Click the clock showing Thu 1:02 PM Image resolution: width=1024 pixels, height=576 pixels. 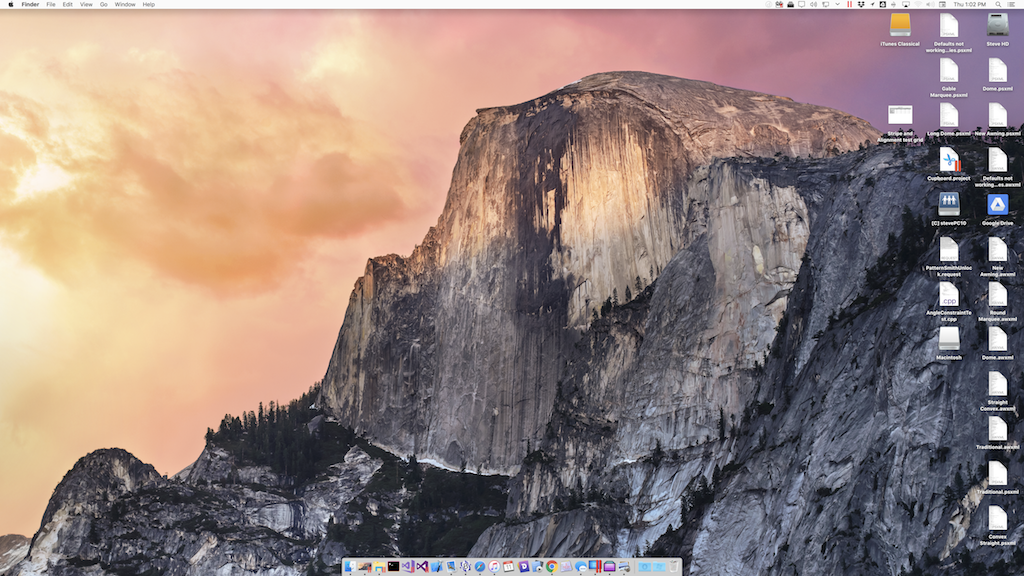(x=968, y=5)
